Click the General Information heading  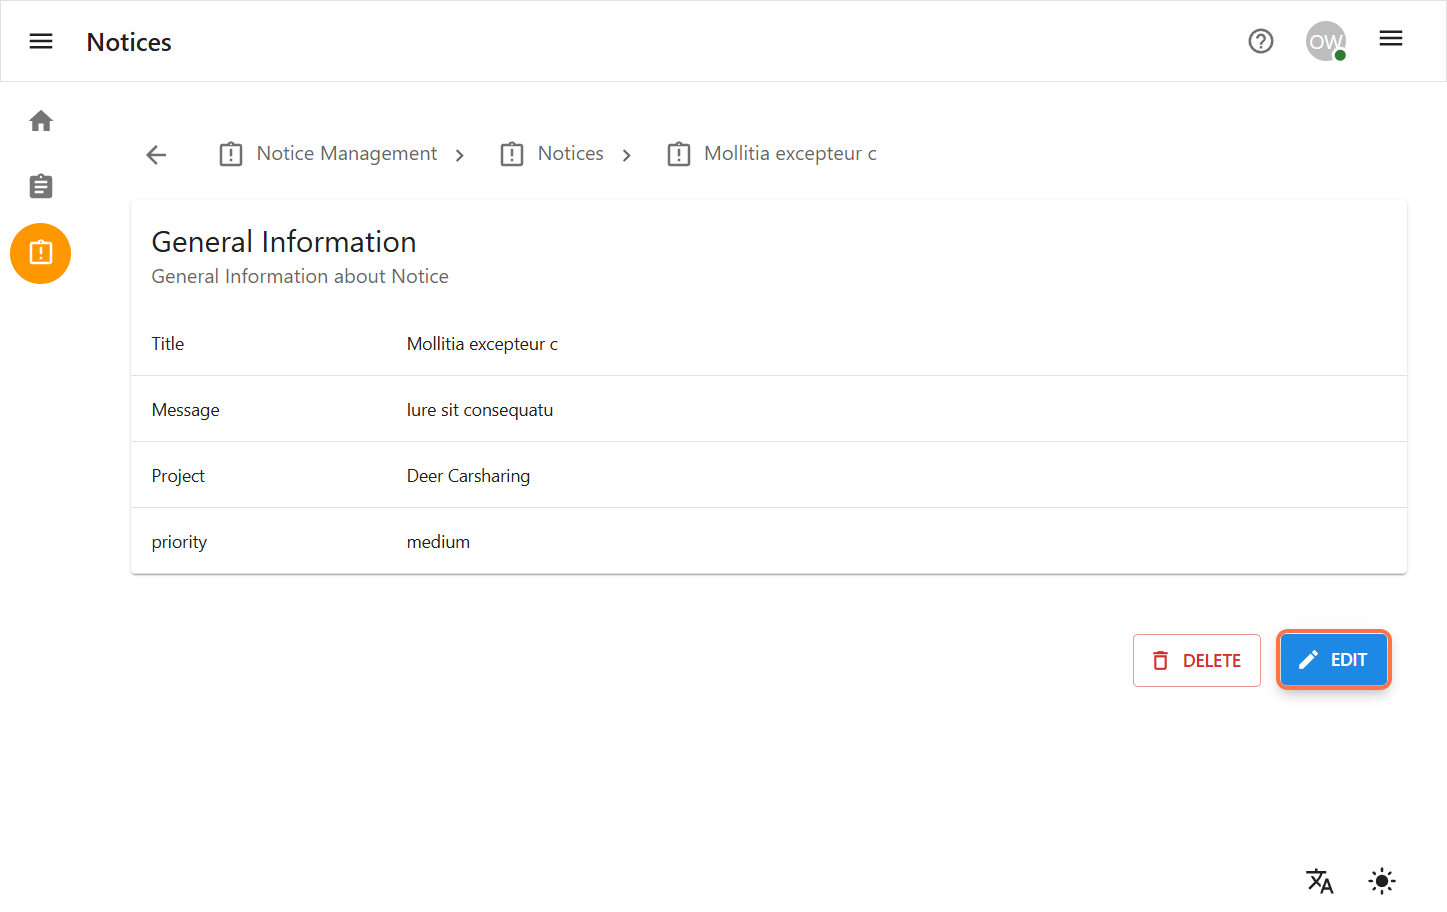pos(284,242)
